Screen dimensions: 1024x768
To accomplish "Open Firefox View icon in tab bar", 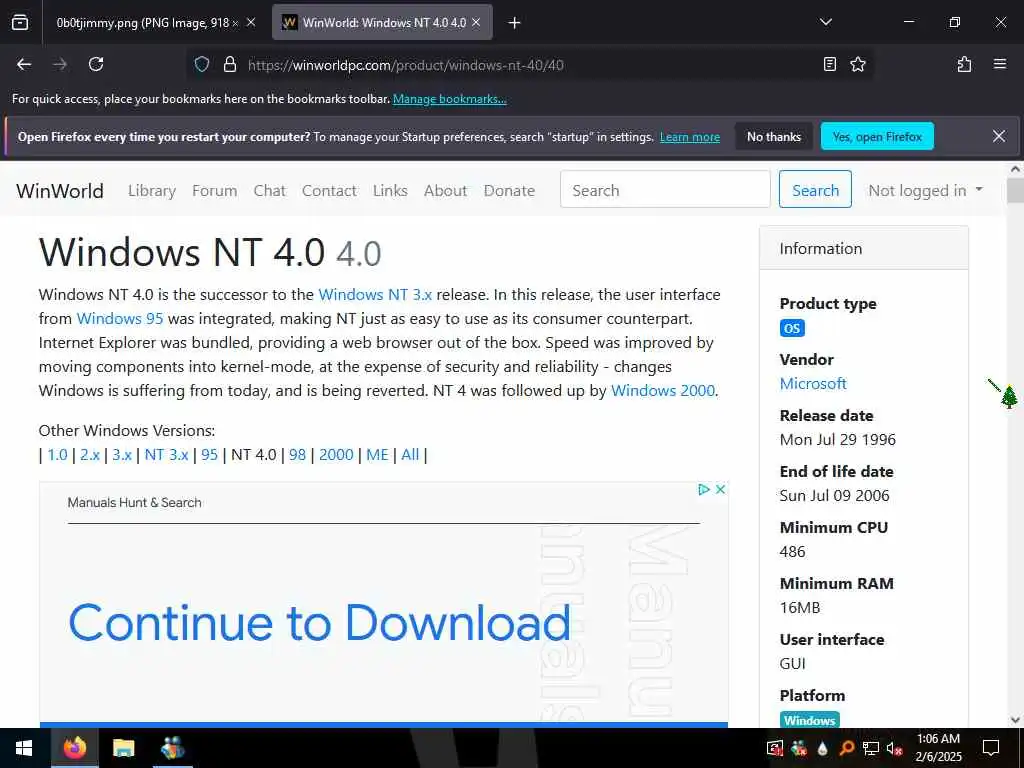I will pos(20,22).
